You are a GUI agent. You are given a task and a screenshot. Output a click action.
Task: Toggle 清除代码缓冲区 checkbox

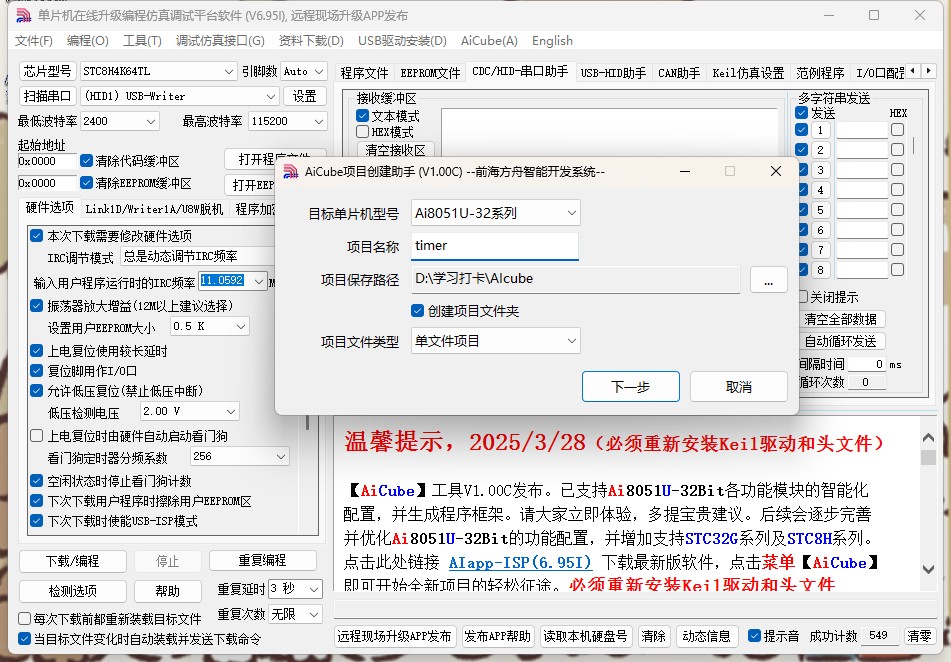86,161
